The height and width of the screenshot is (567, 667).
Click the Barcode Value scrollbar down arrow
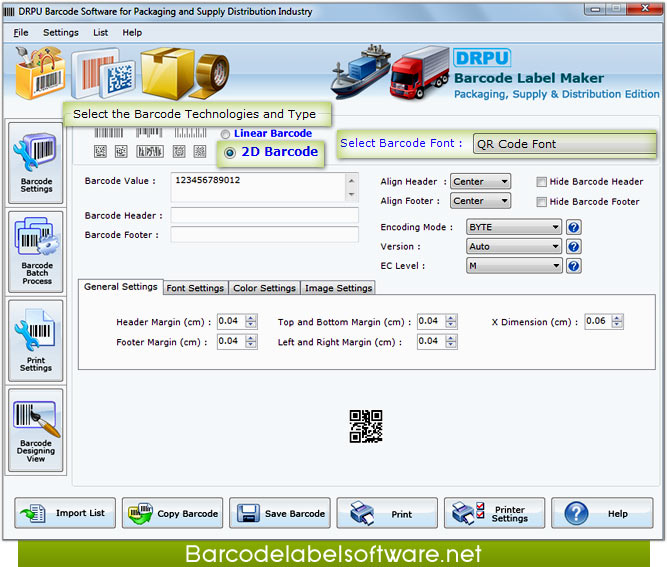click(x=351, y=194)
